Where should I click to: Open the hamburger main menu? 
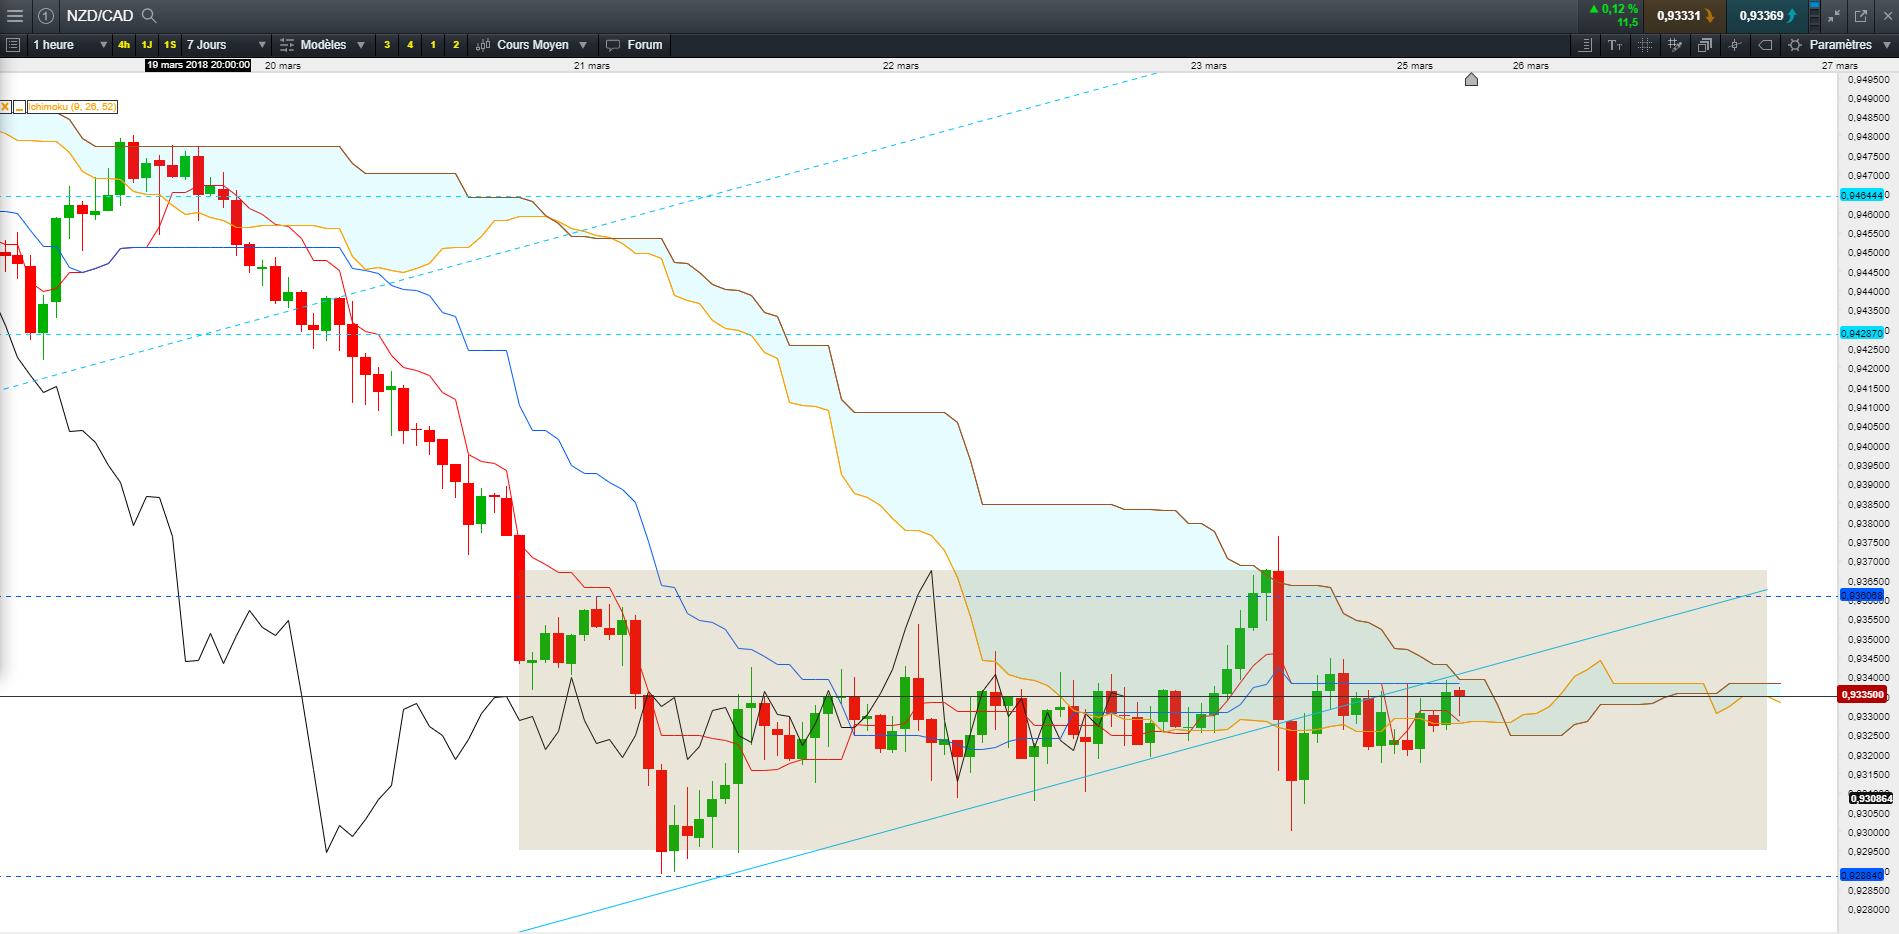[14, 15]
